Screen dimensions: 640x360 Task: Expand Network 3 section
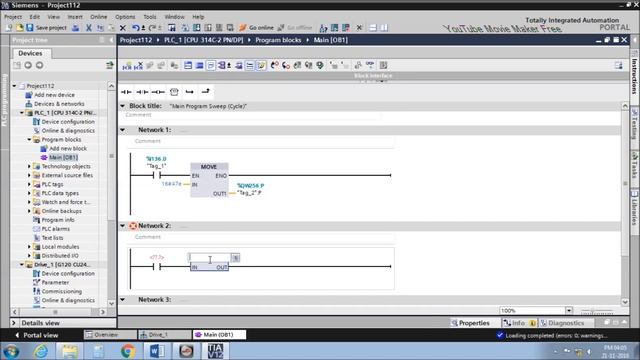pyautogui.click(x=122, y=300)
